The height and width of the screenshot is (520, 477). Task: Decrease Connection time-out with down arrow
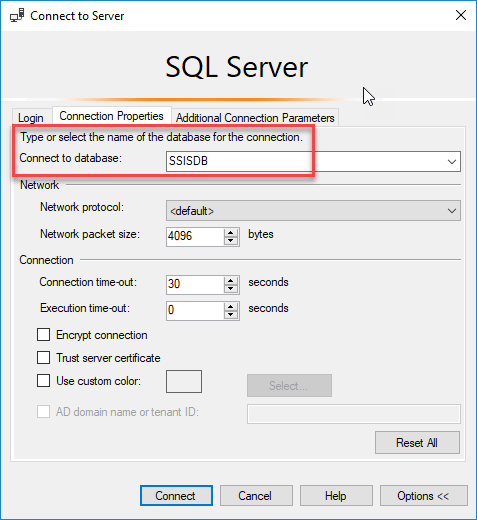click(231, 289)
